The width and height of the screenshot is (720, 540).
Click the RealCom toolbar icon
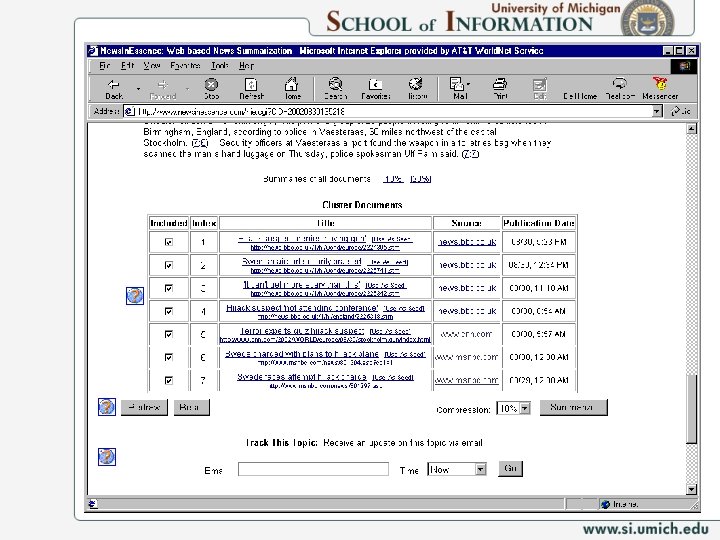point(620,89)
